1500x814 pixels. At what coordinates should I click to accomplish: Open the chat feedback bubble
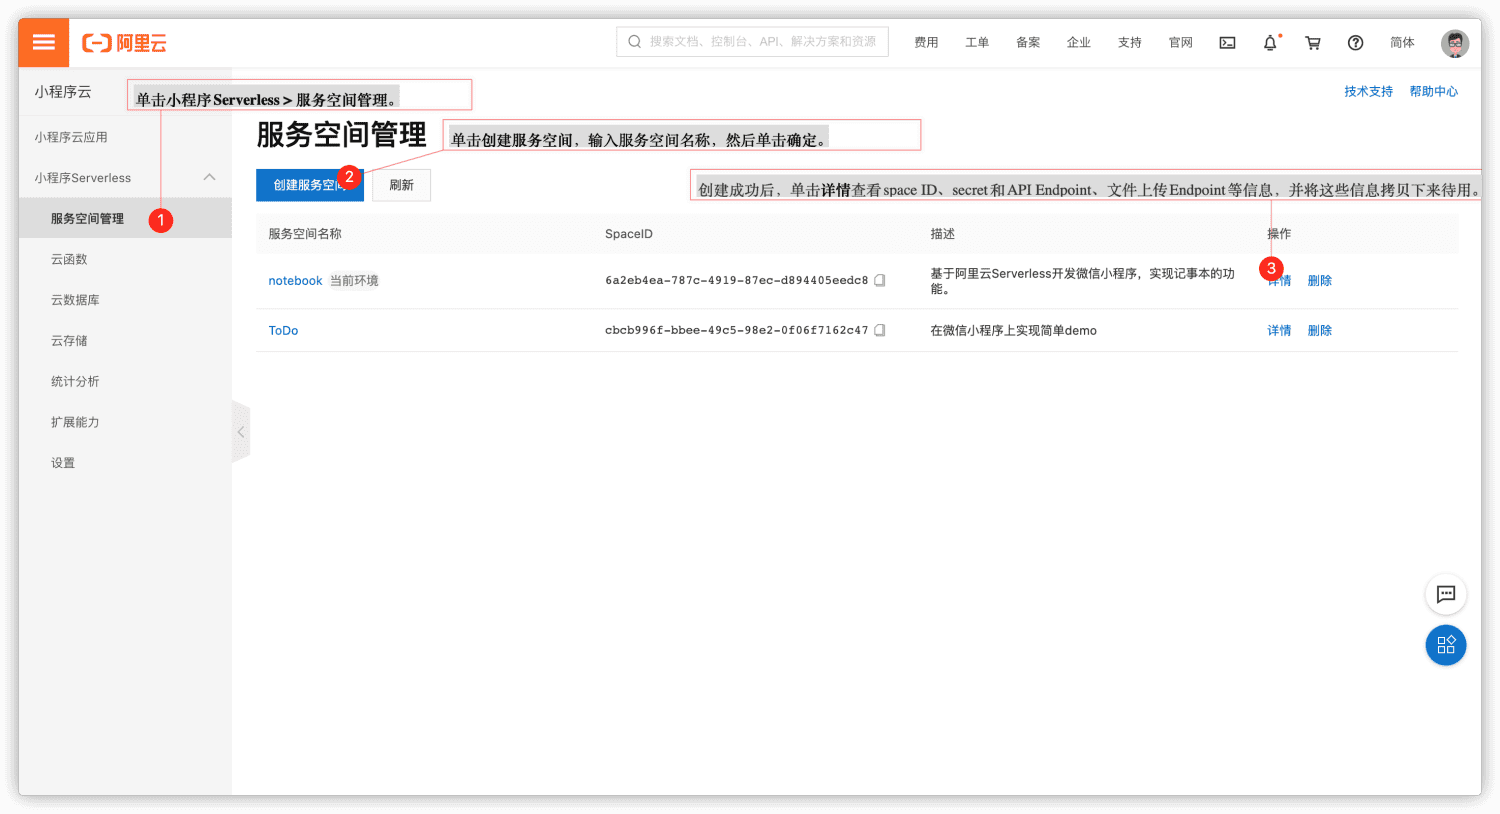(1446, 594)
